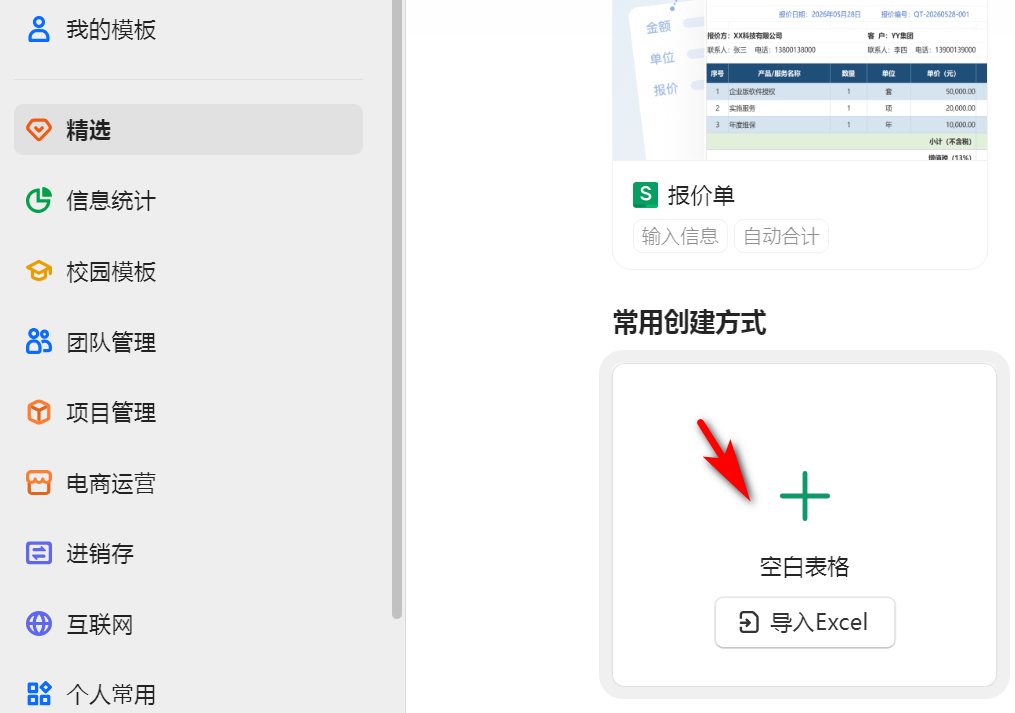Click the 互联网 globe icon

point(39,624)
